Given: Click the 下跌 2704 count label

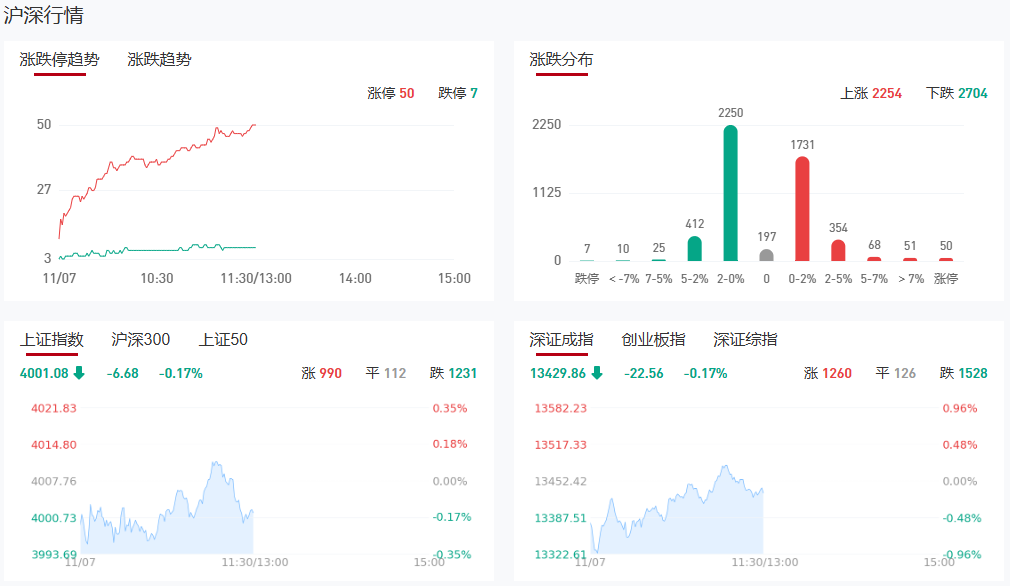Looking at the screenshot, I should pos(956,93).
